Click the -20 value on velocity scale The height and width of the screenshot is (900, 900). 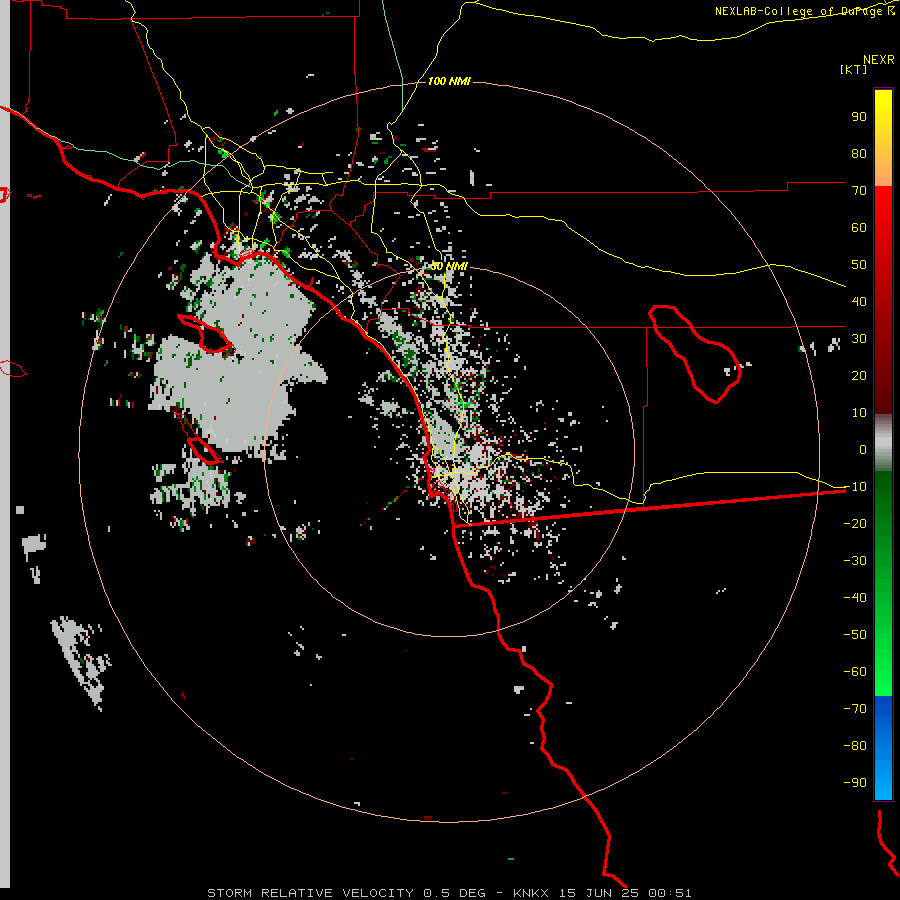[855, 523]
